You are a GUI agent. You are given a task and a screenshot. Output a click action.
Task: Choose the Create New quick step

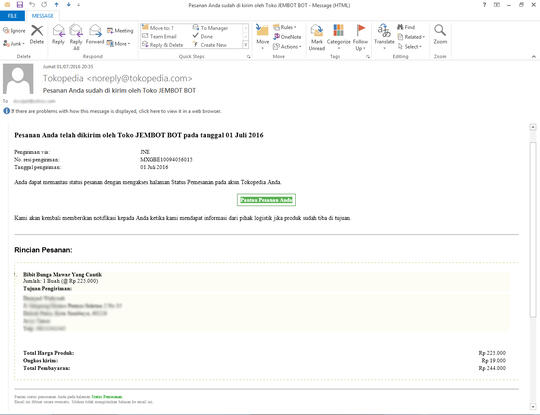210,45
